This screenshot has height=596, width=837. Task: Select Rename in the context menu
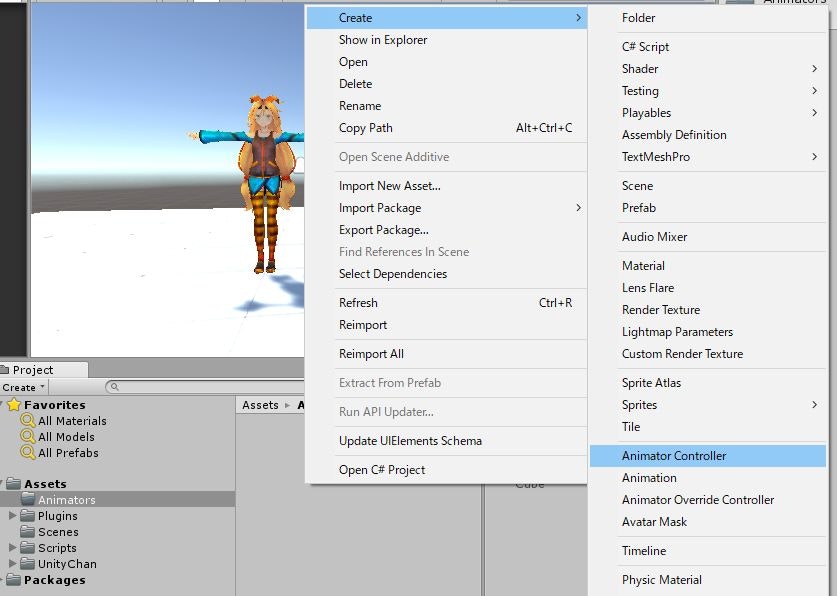pos(447,106)
